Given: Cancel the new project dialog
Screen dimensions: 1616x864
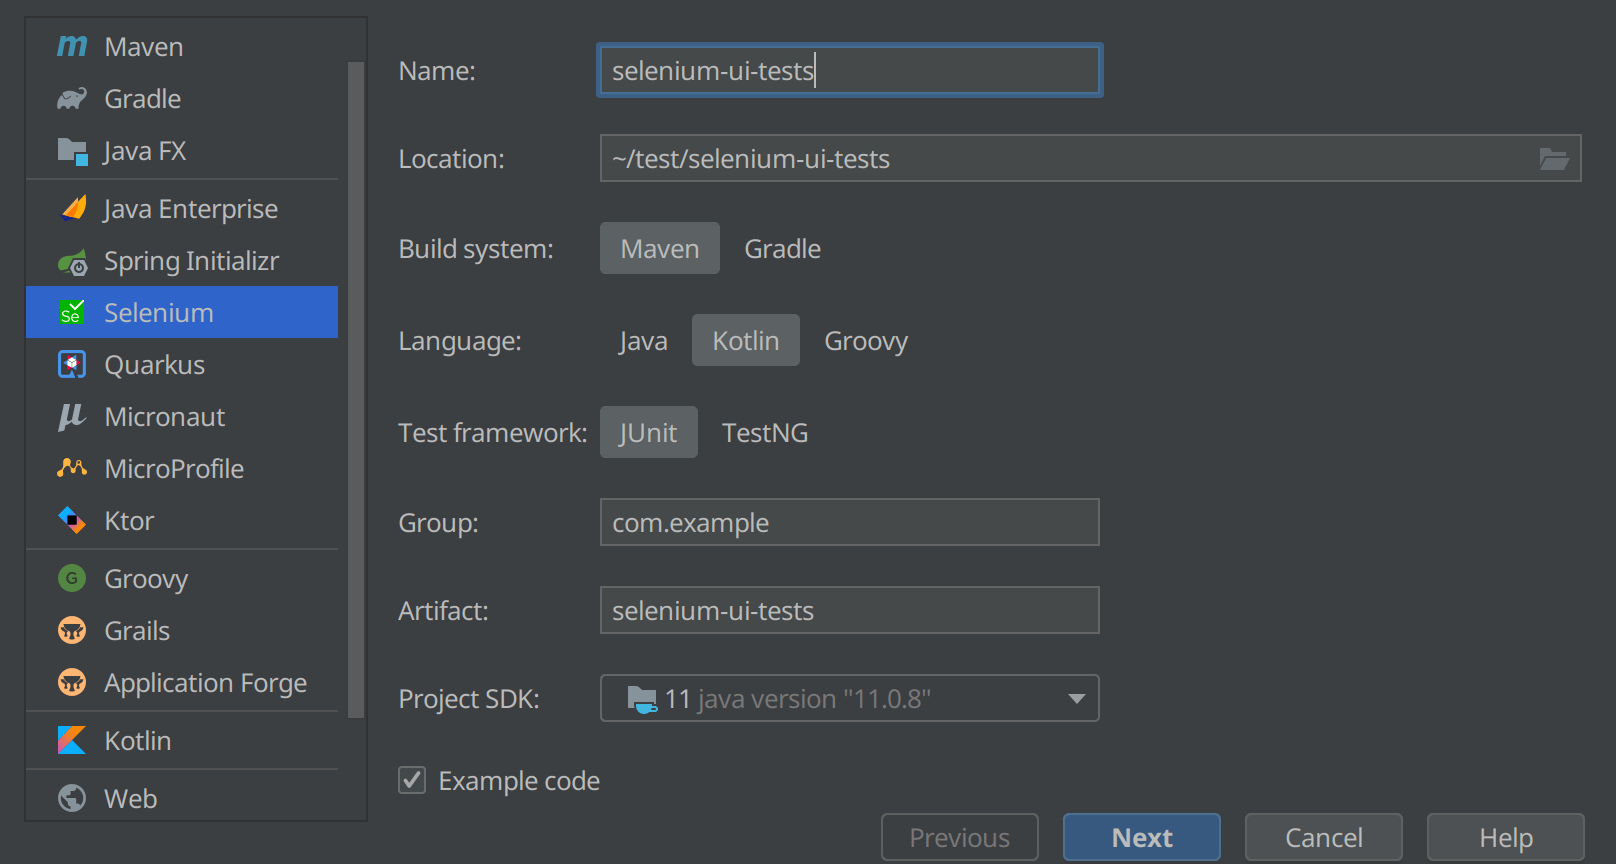Looking at the screenshot, I should 1323,837.
